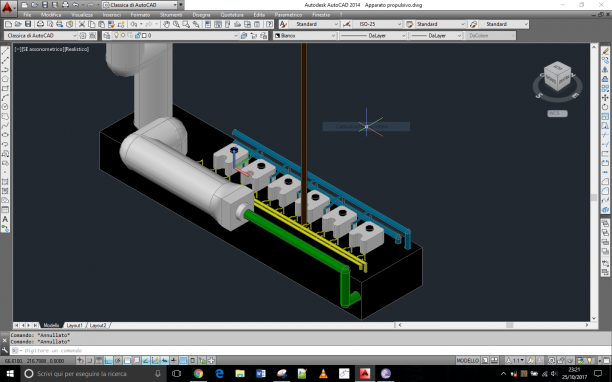
Task: Select the Pan hand tool
Action: 167,24
